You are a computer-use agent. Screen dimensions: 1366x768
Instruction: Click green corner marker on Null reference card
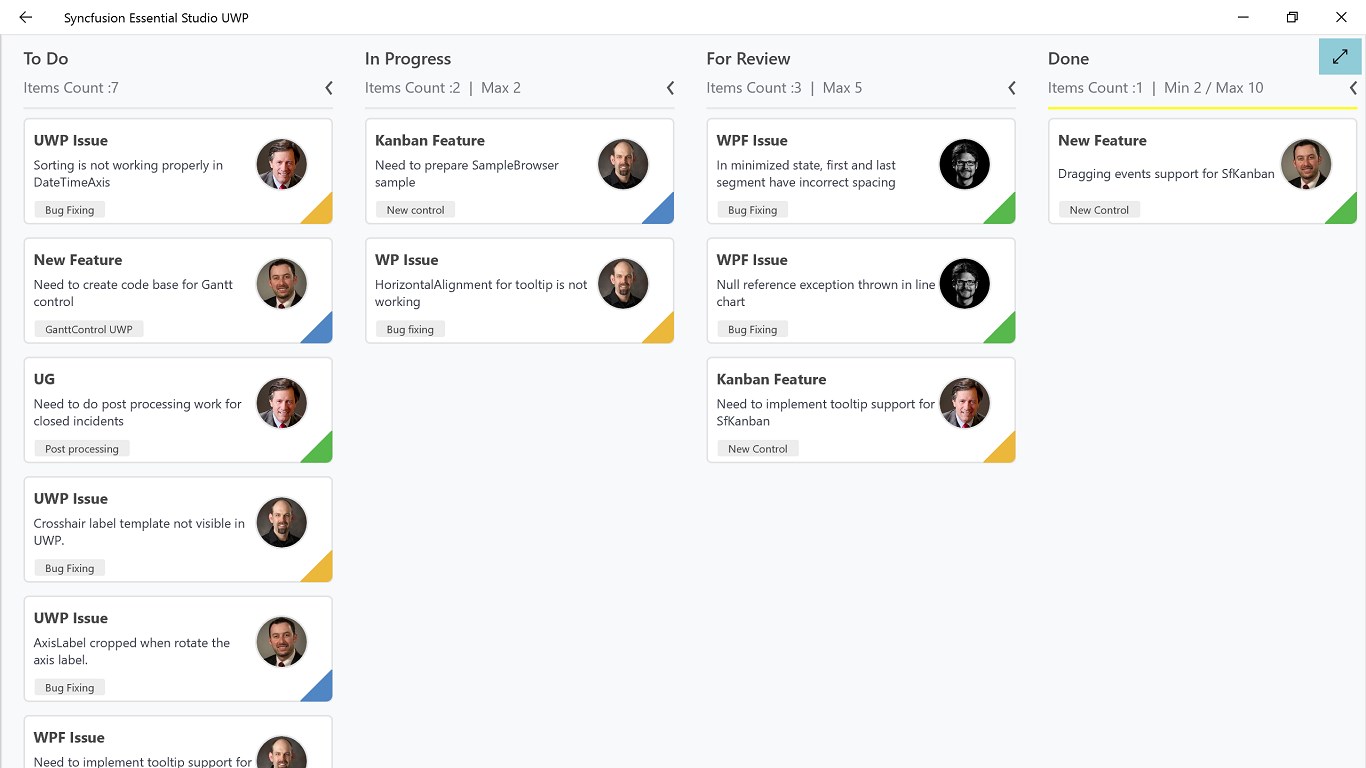tap(1005, 332)
